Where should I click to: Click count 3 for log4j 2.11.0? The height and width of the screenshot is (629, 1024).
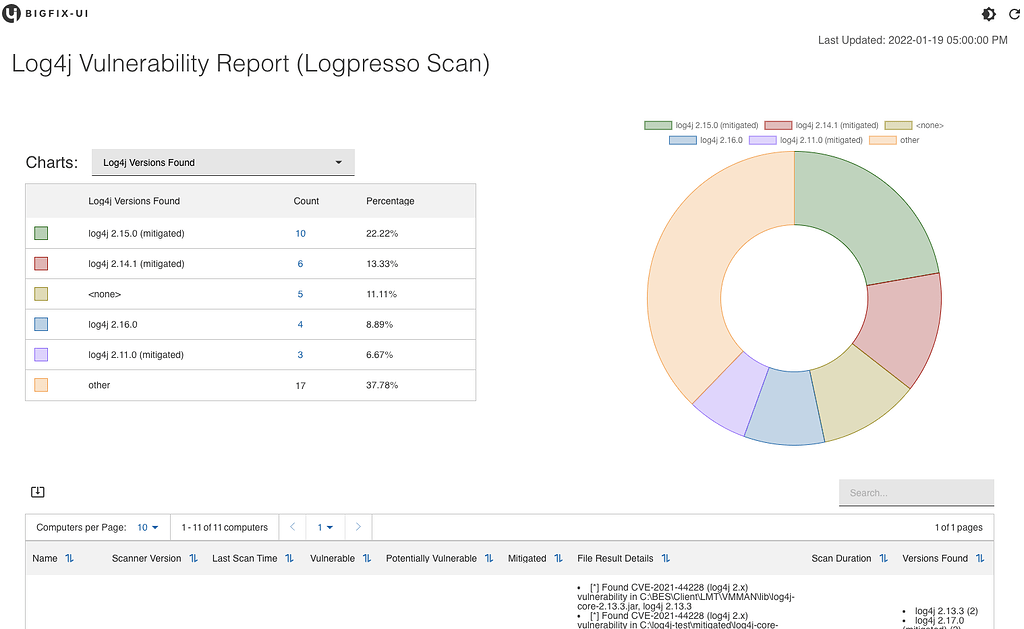coord(300,355)
